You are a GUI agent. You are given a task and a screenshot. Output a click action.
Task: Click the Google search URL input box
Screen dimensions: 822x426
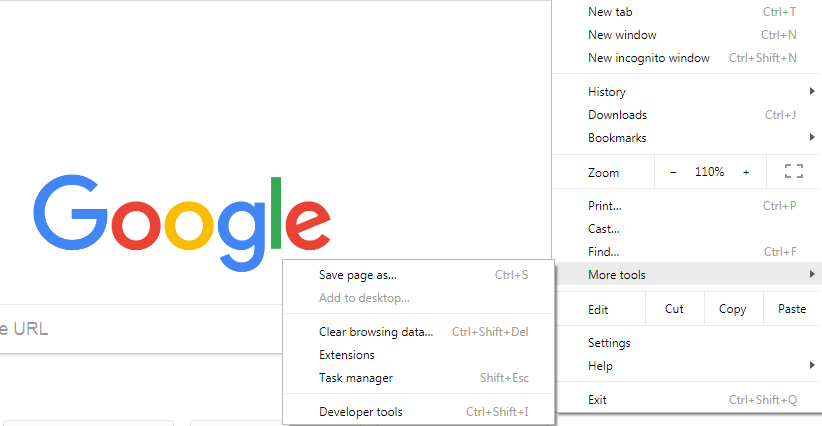pyautogui.click(x=142, y=329)
